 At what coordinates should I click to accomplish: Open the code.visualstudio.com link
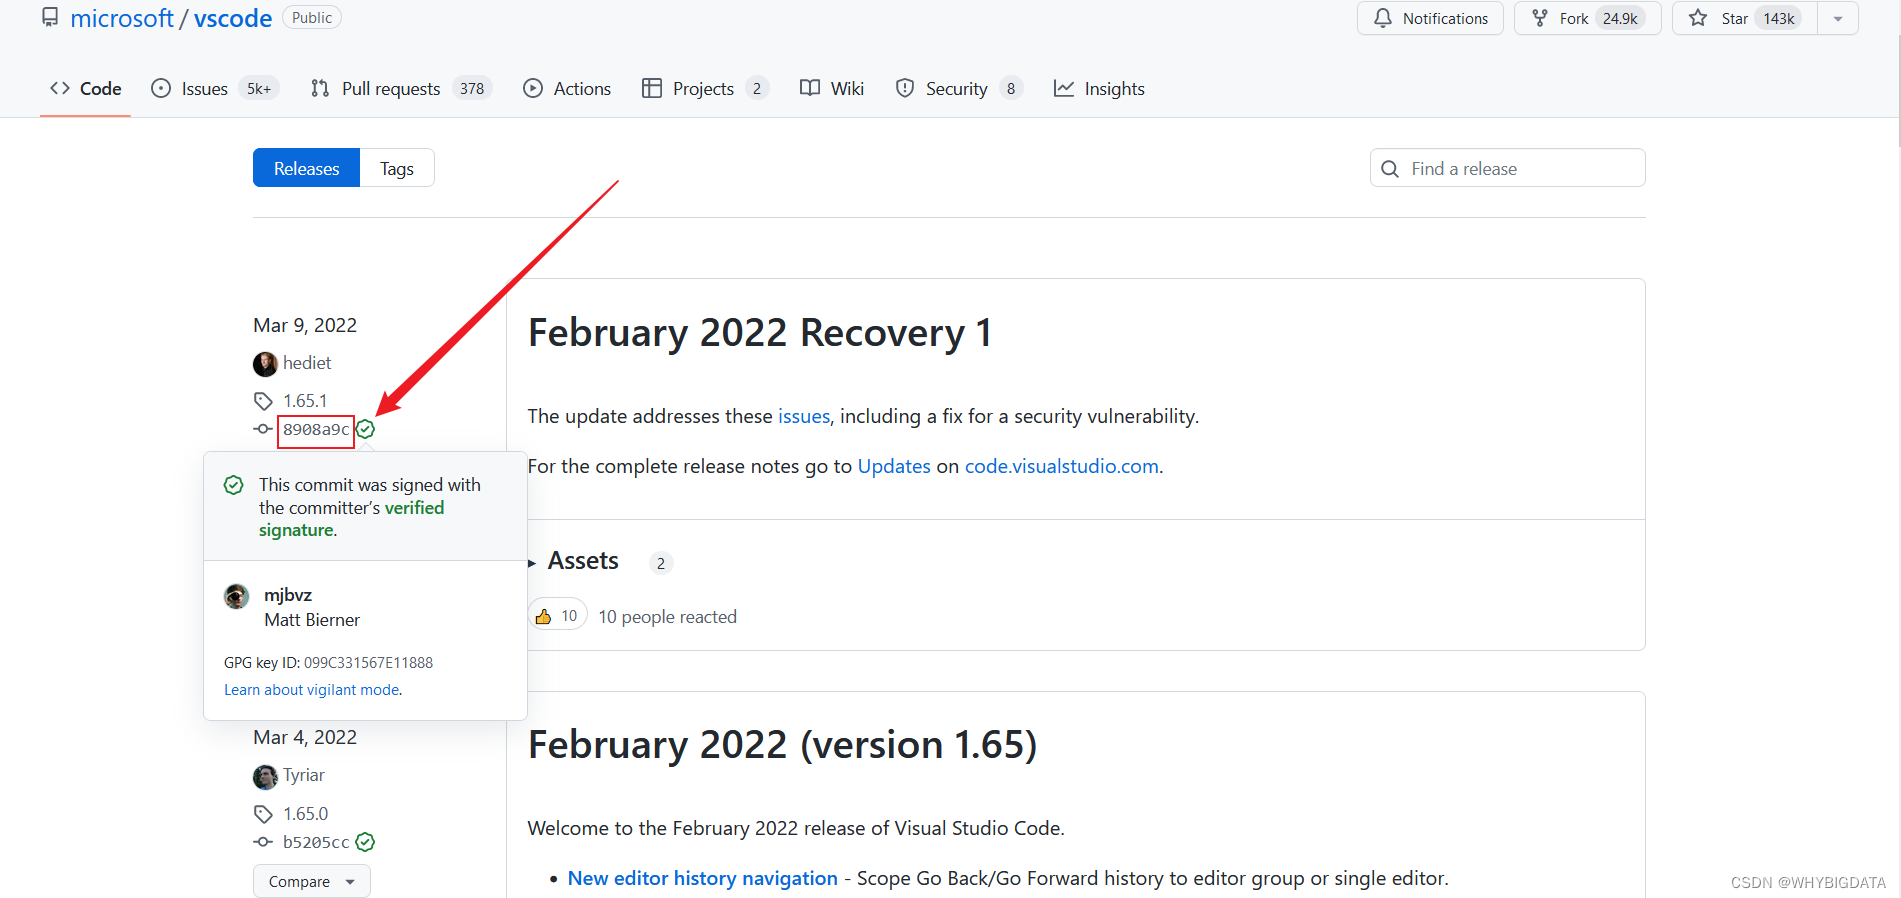[x=1061, y=466]
